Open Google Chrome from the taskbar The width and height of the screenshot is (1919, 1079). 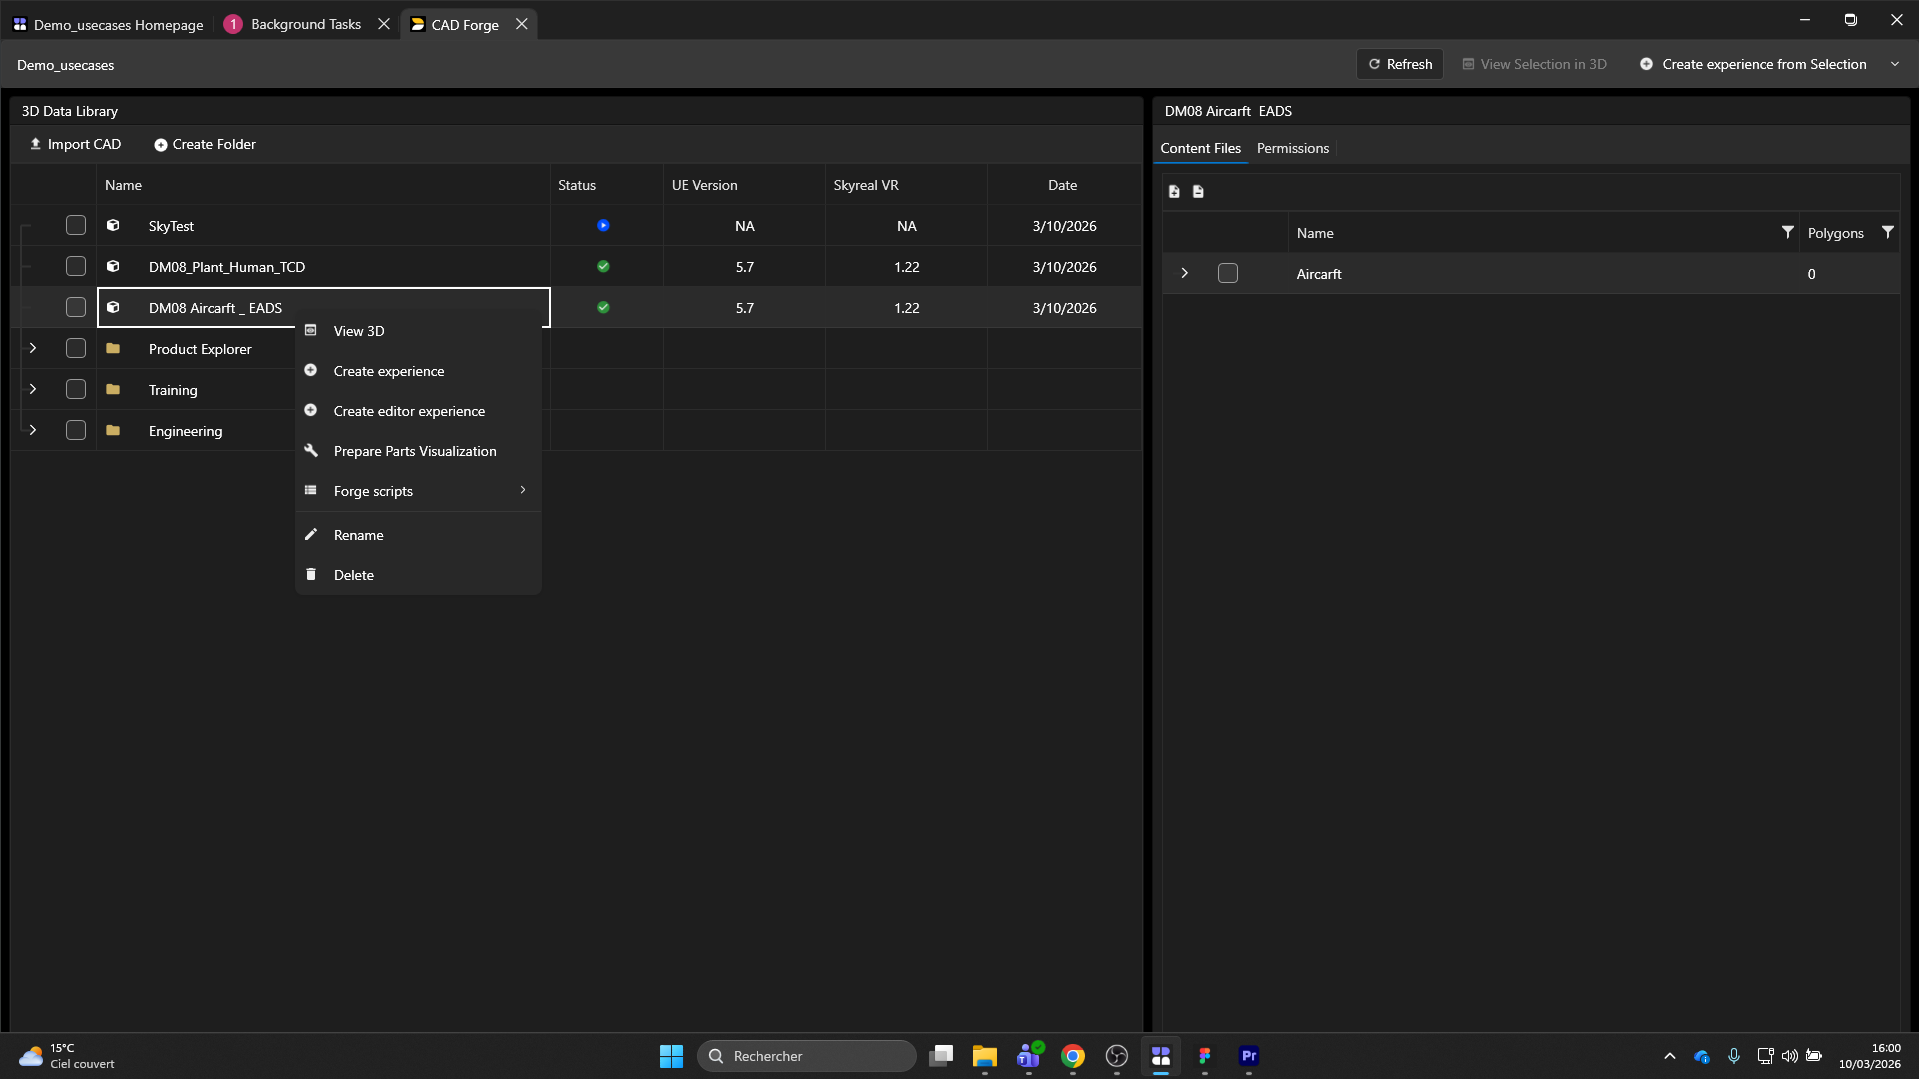[1072, 1056]
